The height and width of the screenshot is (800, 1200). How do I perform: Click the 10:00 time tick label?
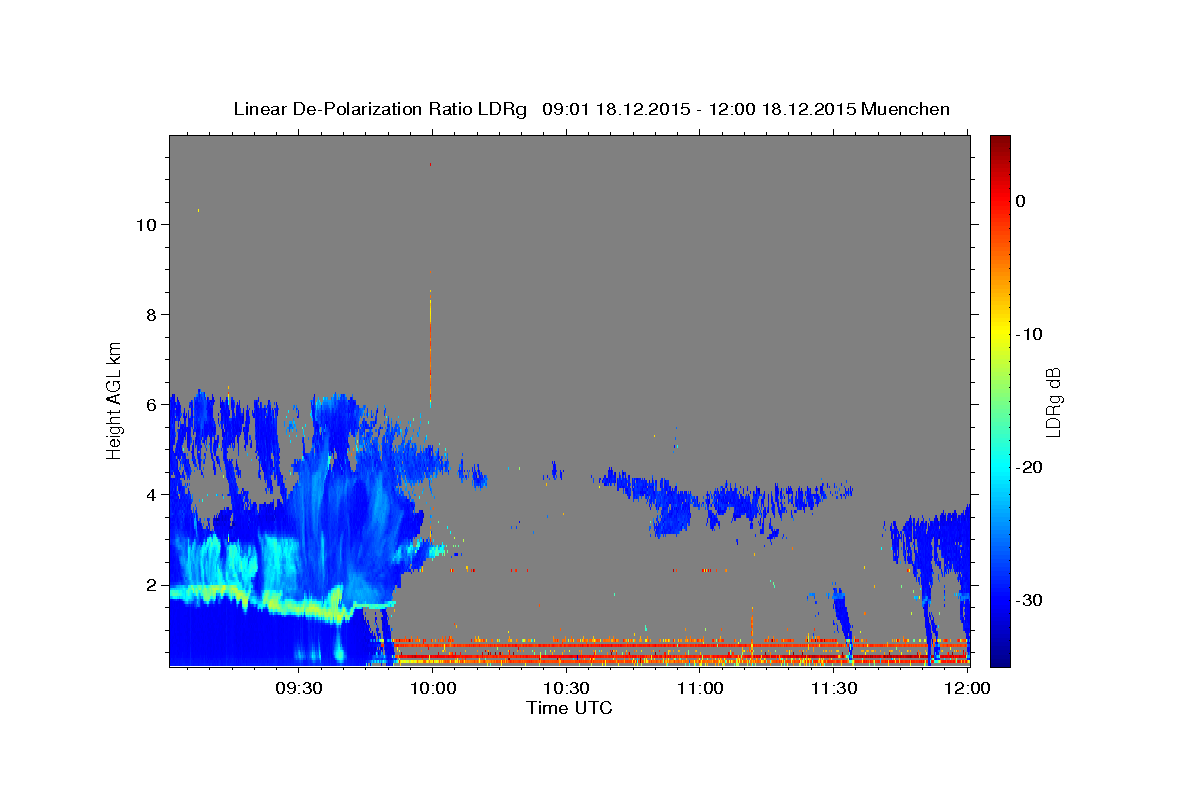point(433,689)
